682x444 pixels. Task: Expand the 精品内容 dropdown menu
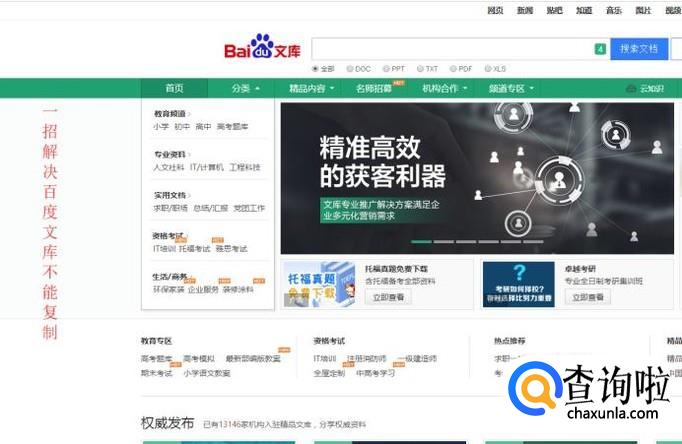point(311,88)
